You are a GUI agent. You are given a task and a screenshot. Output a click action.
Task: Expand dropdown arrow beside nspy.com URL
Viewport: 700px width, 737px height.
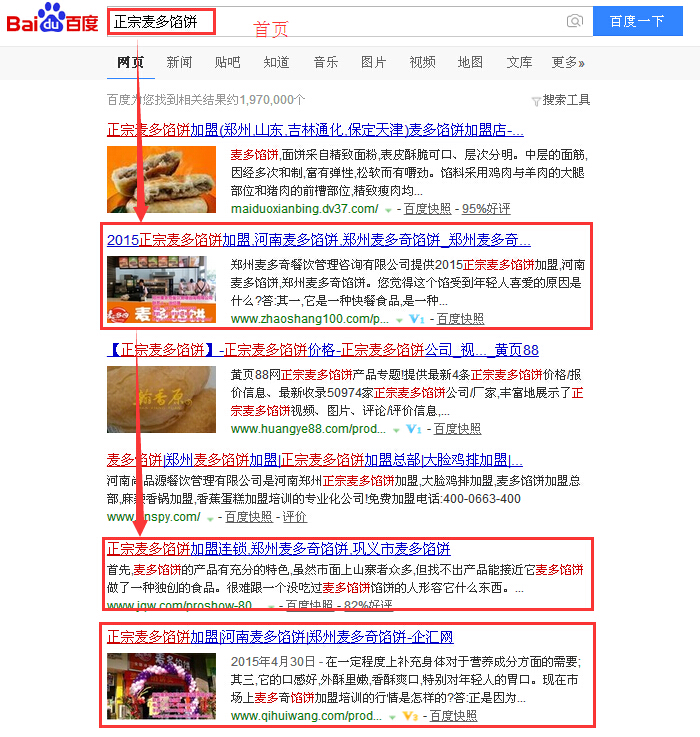point(210,518)
